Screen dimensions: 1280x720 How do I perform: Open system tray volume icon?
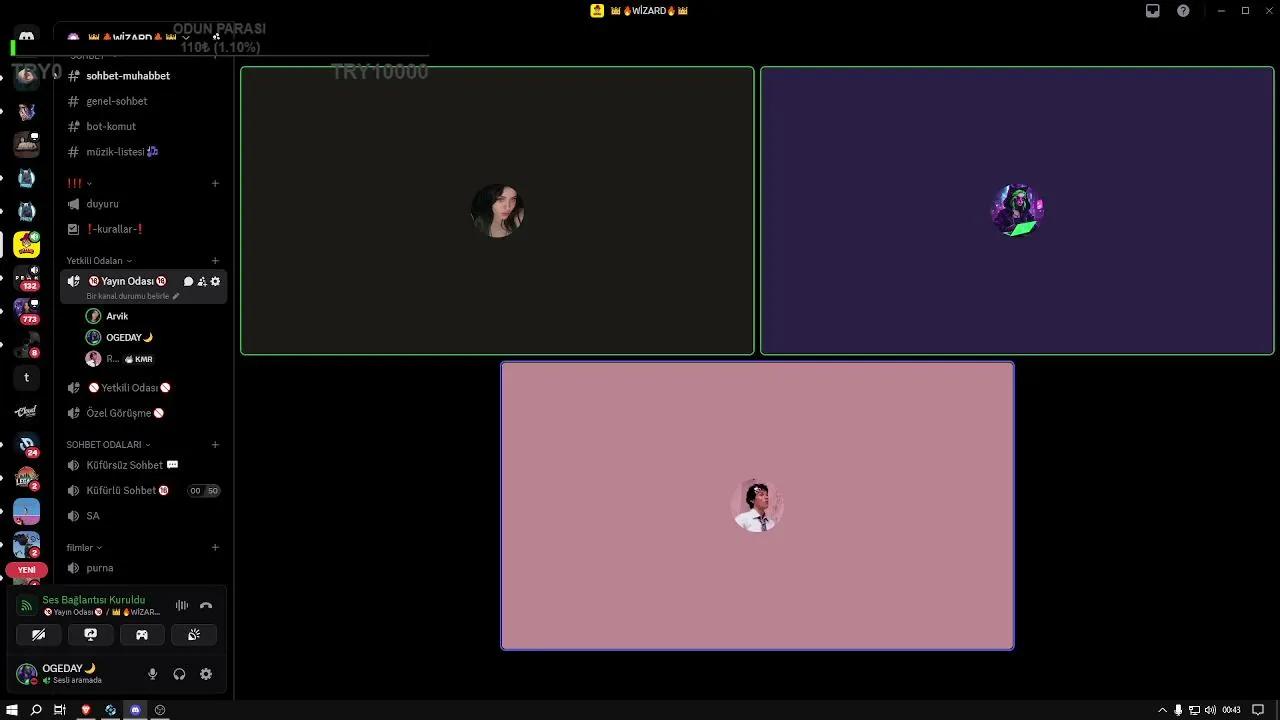point(1210,710)
